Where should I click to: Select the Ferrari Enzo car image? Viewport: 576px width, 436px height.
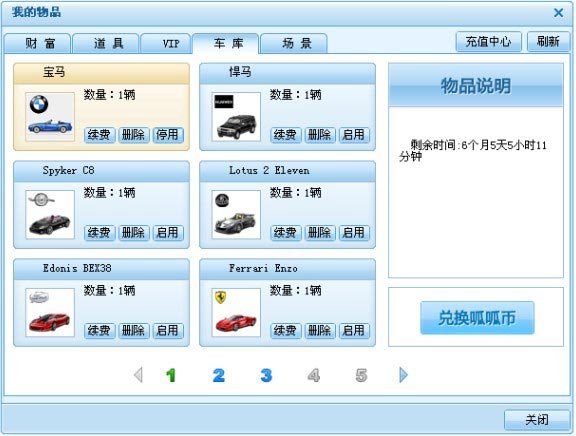click(236, 313)
